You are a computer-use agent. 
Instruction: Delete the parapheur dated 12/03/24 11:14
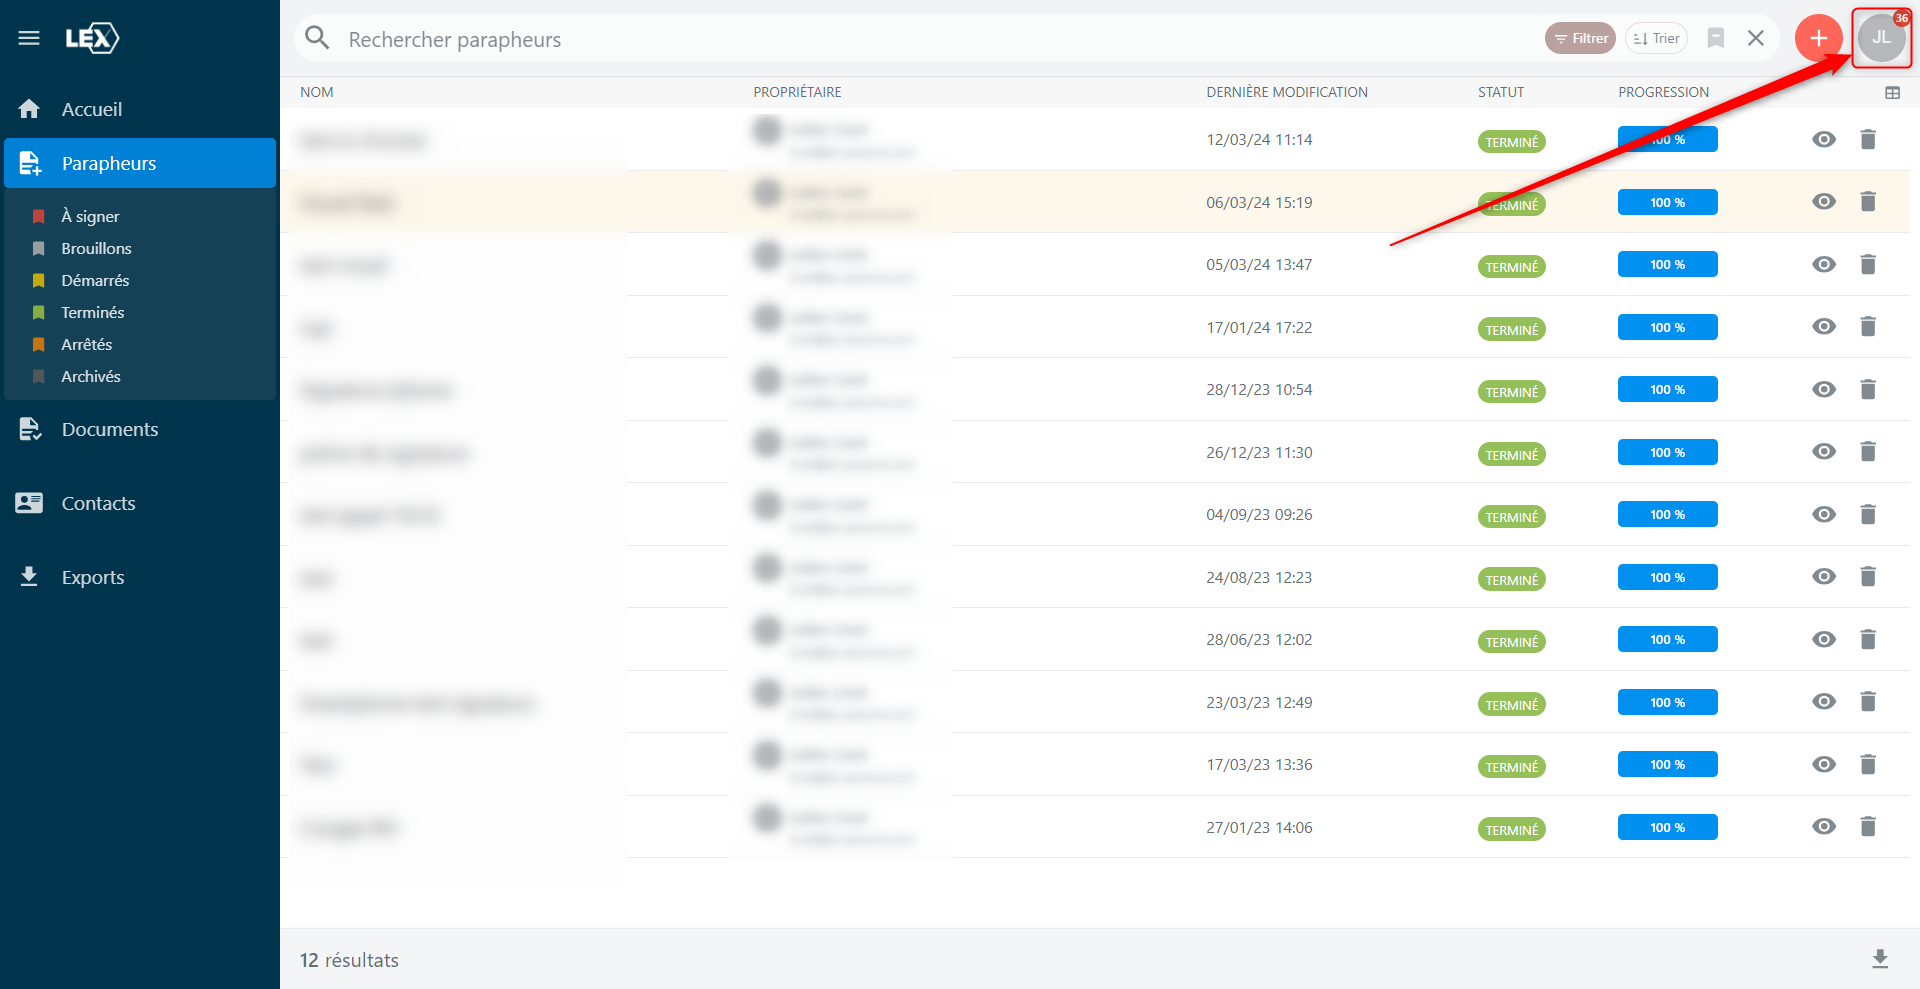coord(1867,140)
